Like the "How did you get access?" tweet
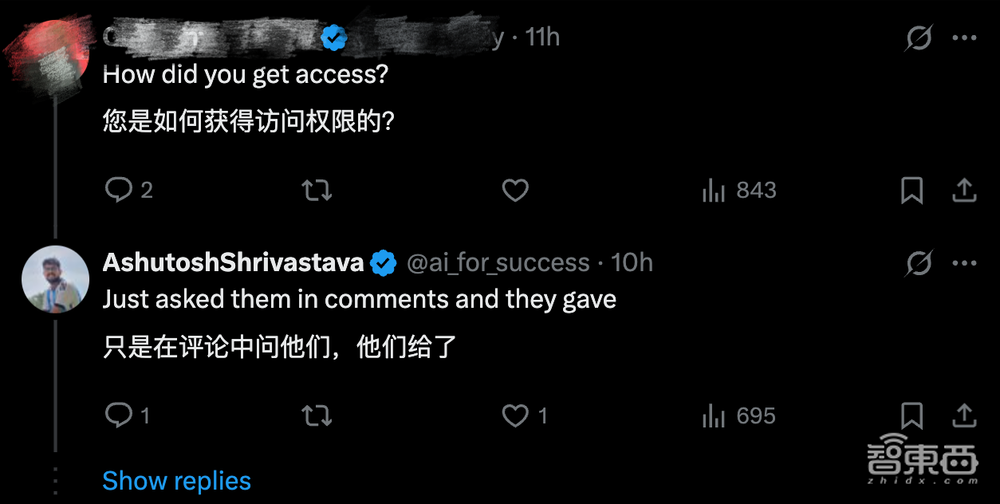1000x504 pixels. coord(514,190)
